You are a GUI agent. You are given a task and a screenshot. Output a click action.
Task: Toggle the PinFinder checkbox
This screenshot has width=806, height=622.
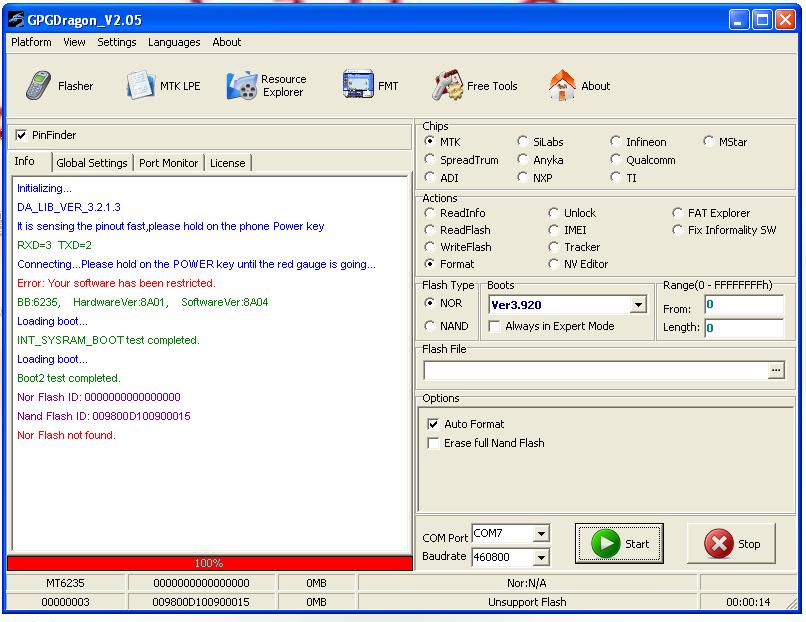point(21,135)
